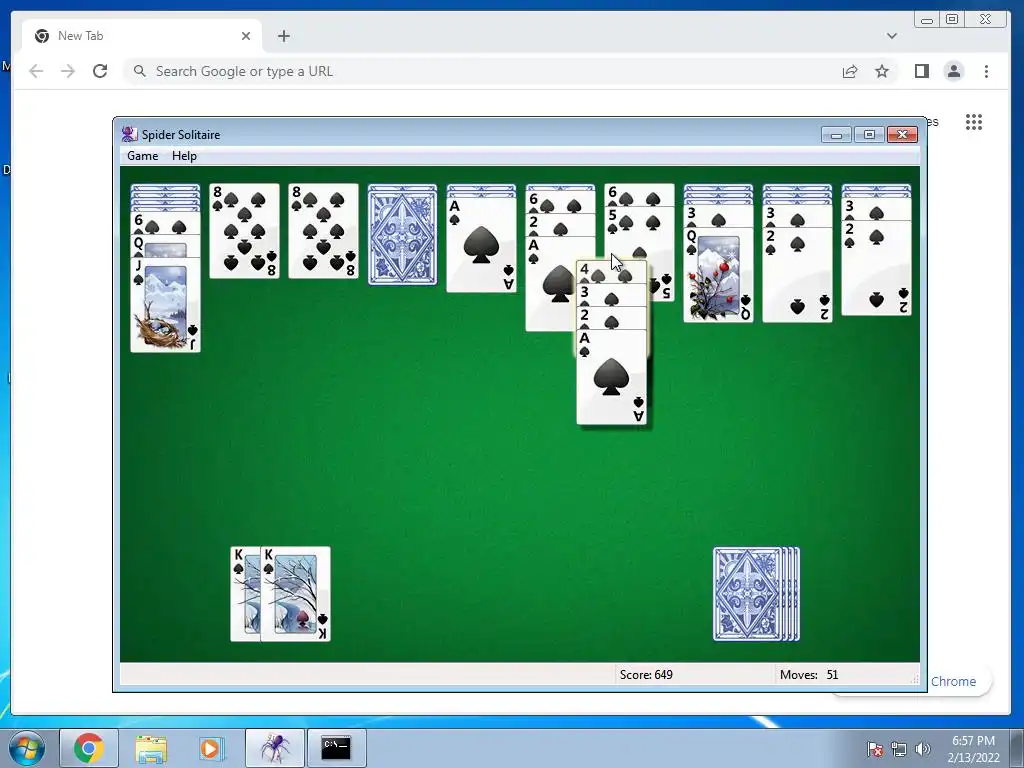Close the Spider Solitaire window

click(x=903, y=135)
